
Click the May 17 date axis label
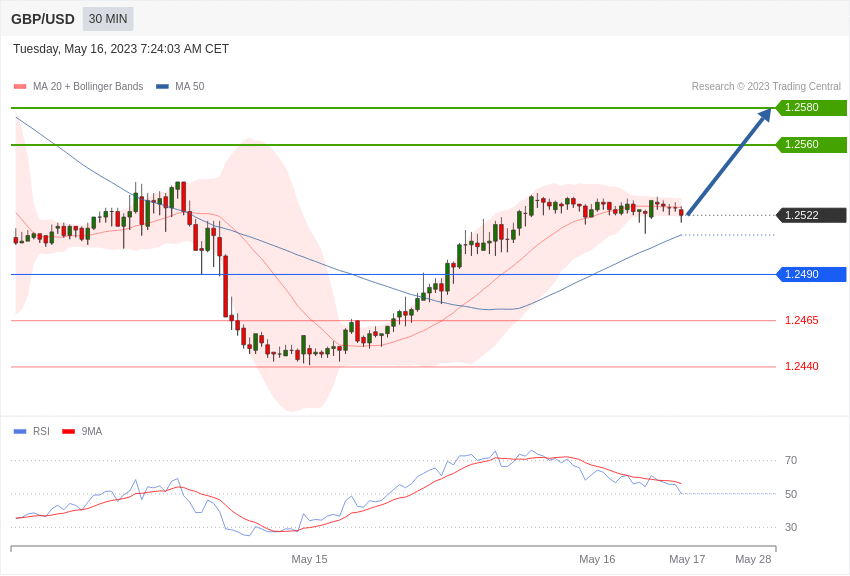pos(687,559)
